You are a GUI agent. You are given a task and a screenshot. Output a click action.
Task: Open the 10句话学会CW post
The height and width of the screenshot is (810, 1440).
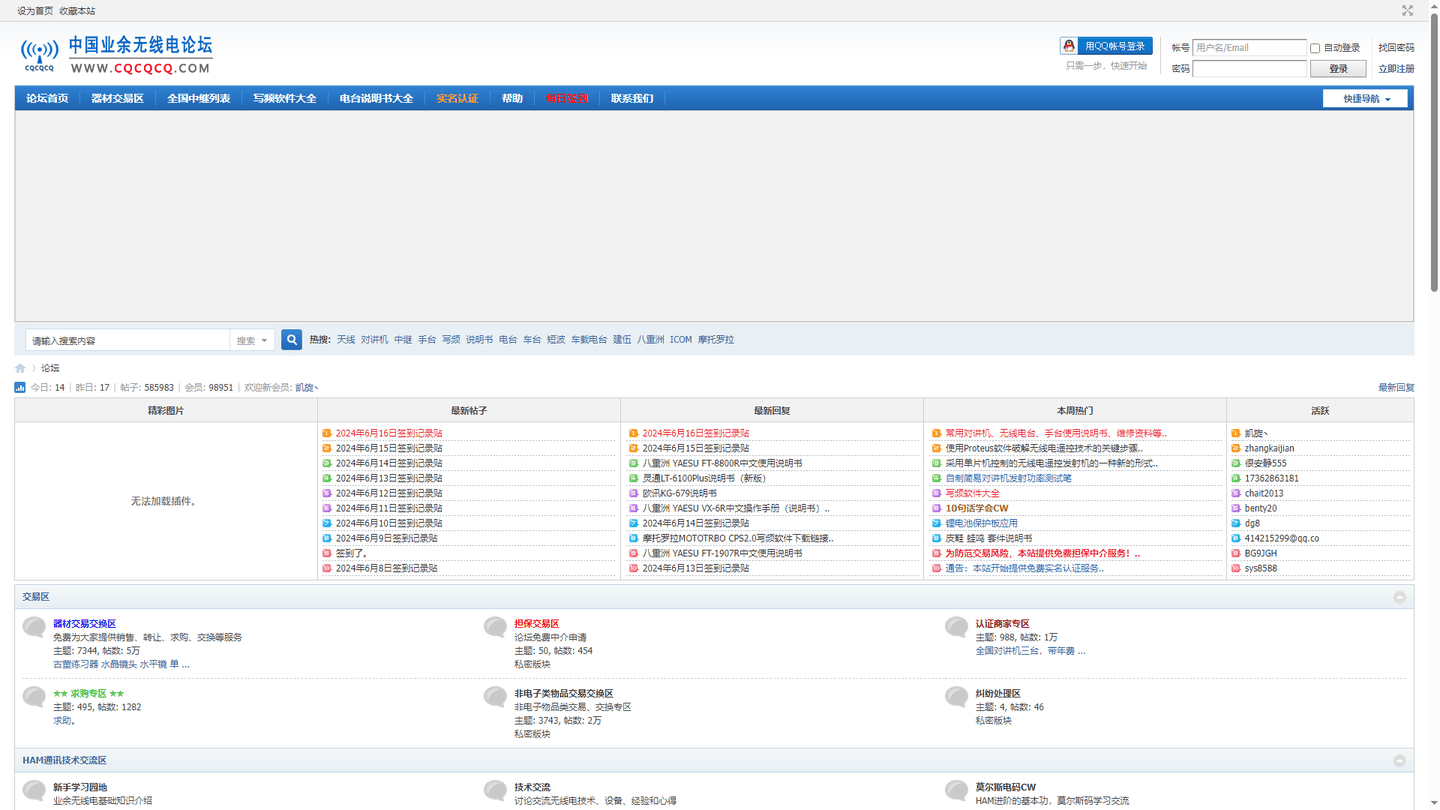point(977,508)
